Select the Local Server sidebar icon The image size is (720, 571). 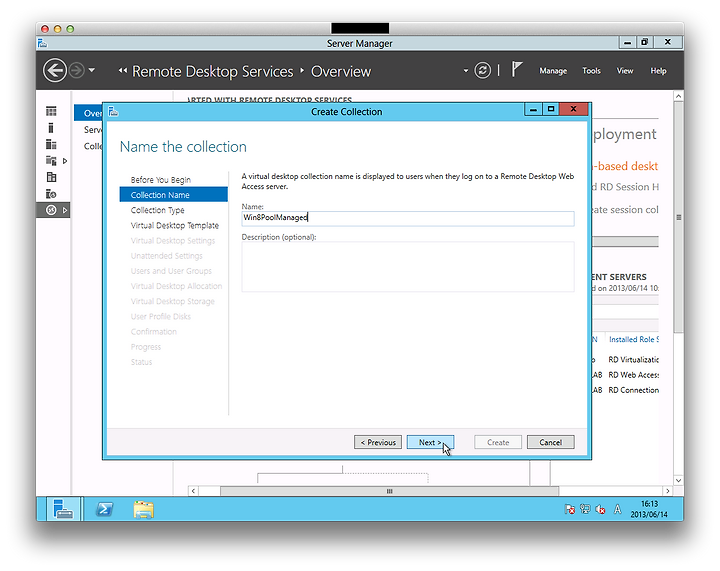click(51, 128)
